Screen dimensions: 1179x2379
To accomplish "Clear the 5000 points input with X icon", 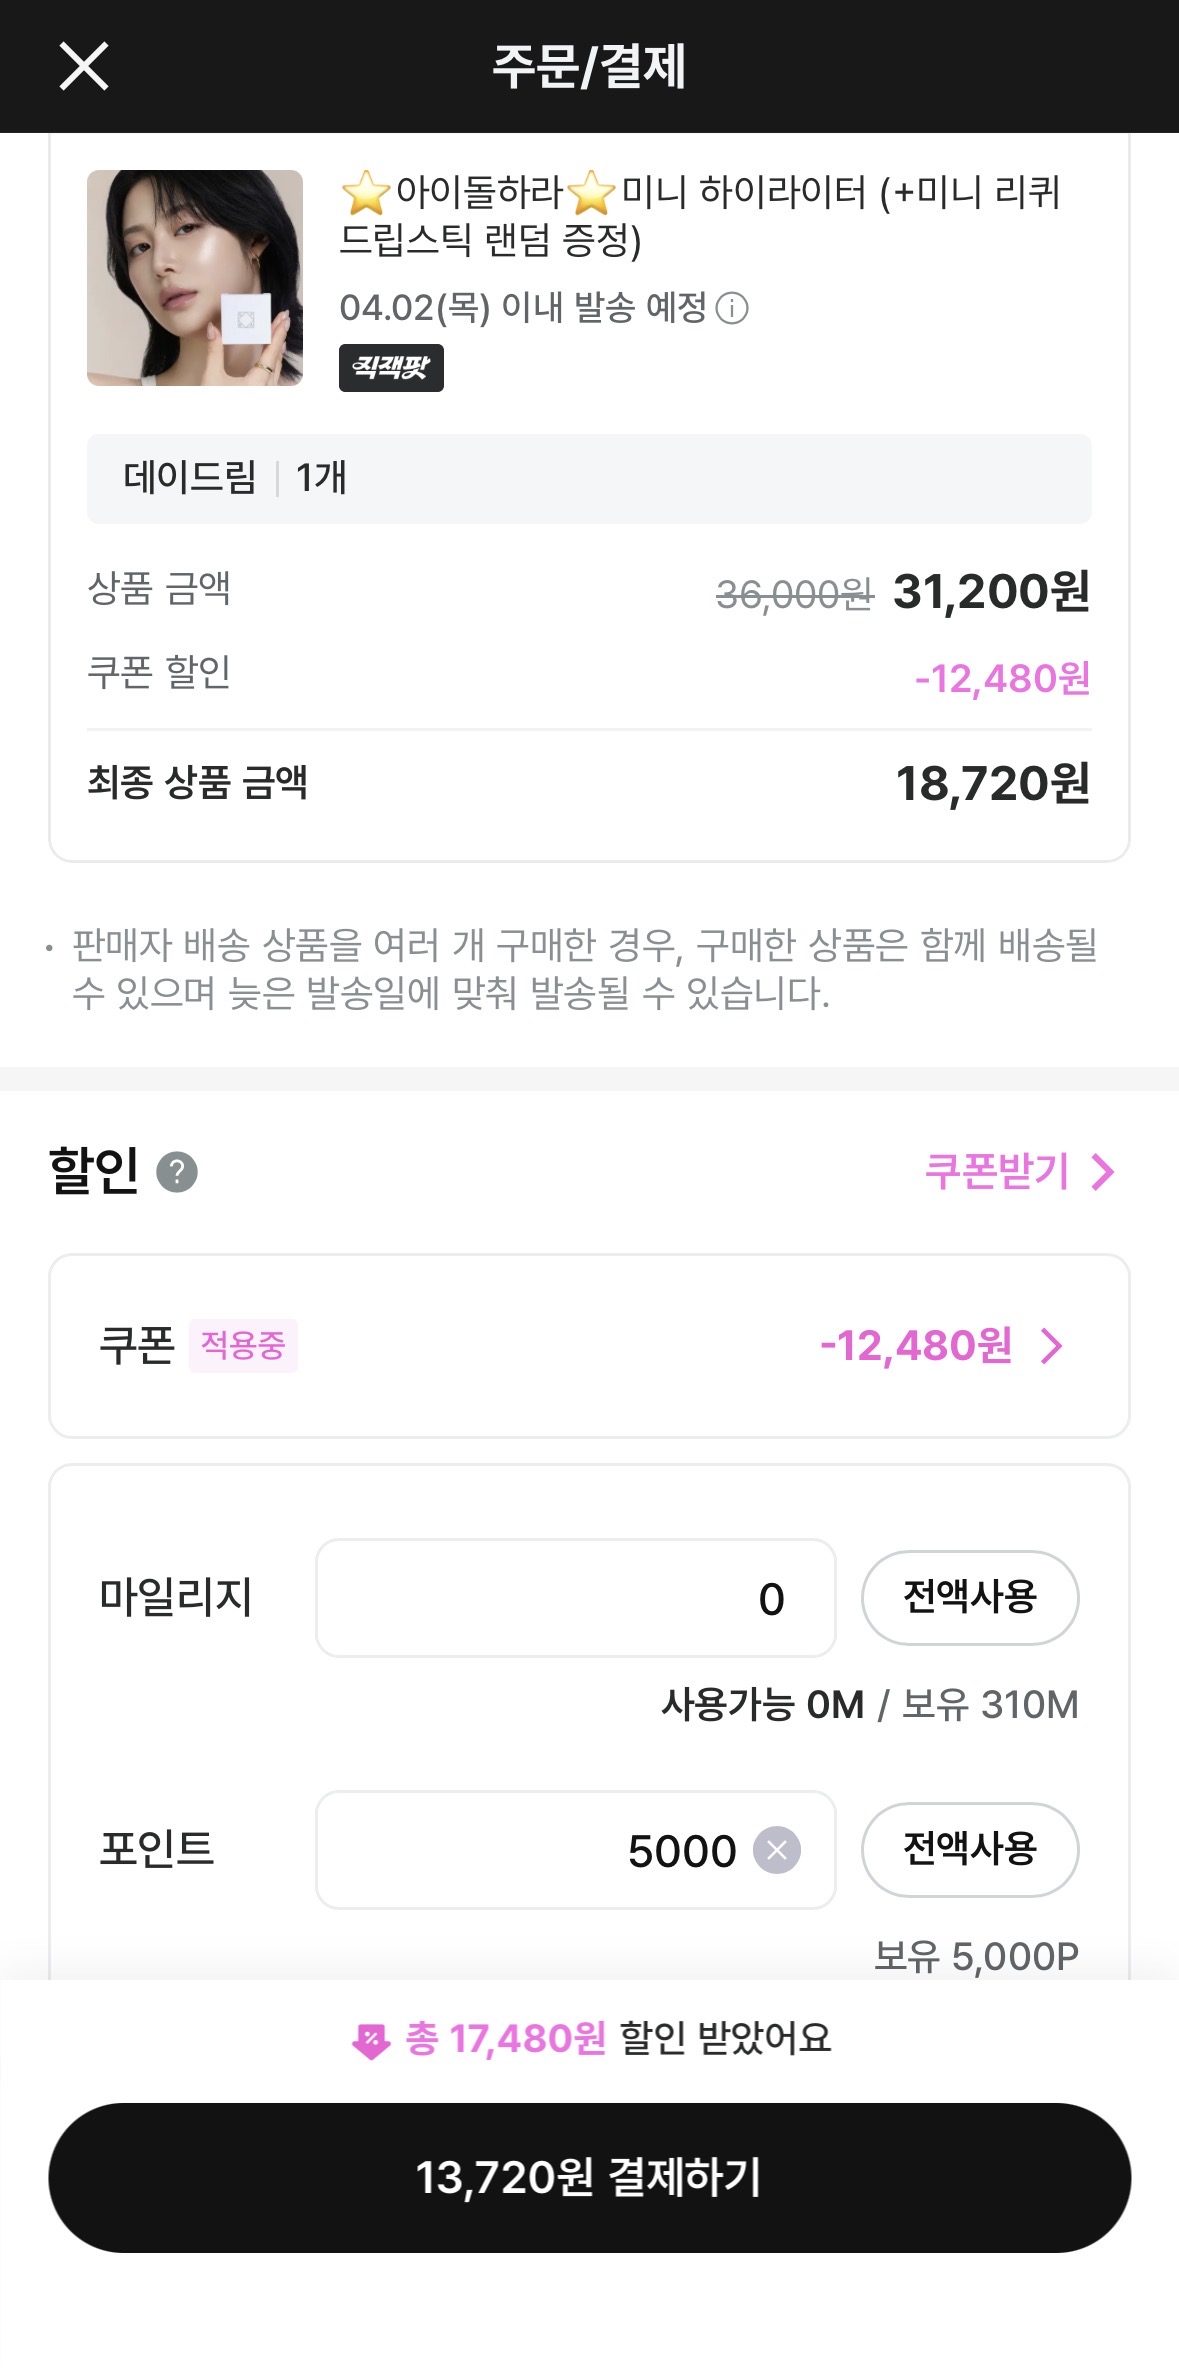I will pyautogui.click(x=777, y=1850).
